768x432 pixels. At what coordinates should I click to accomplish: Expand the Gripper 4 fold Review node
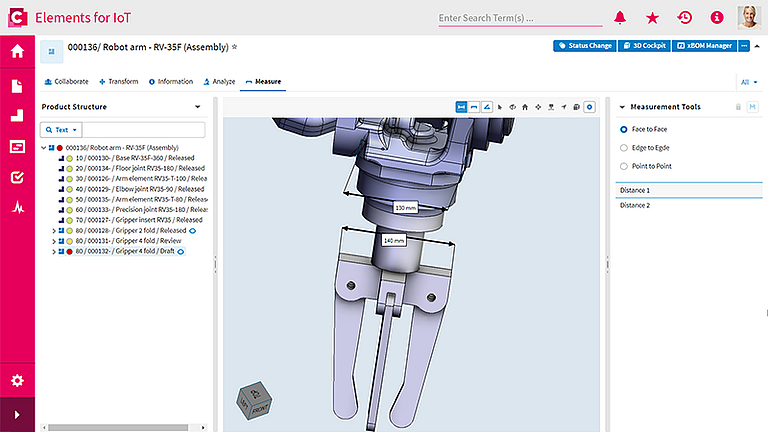click(x=54, y=240)
